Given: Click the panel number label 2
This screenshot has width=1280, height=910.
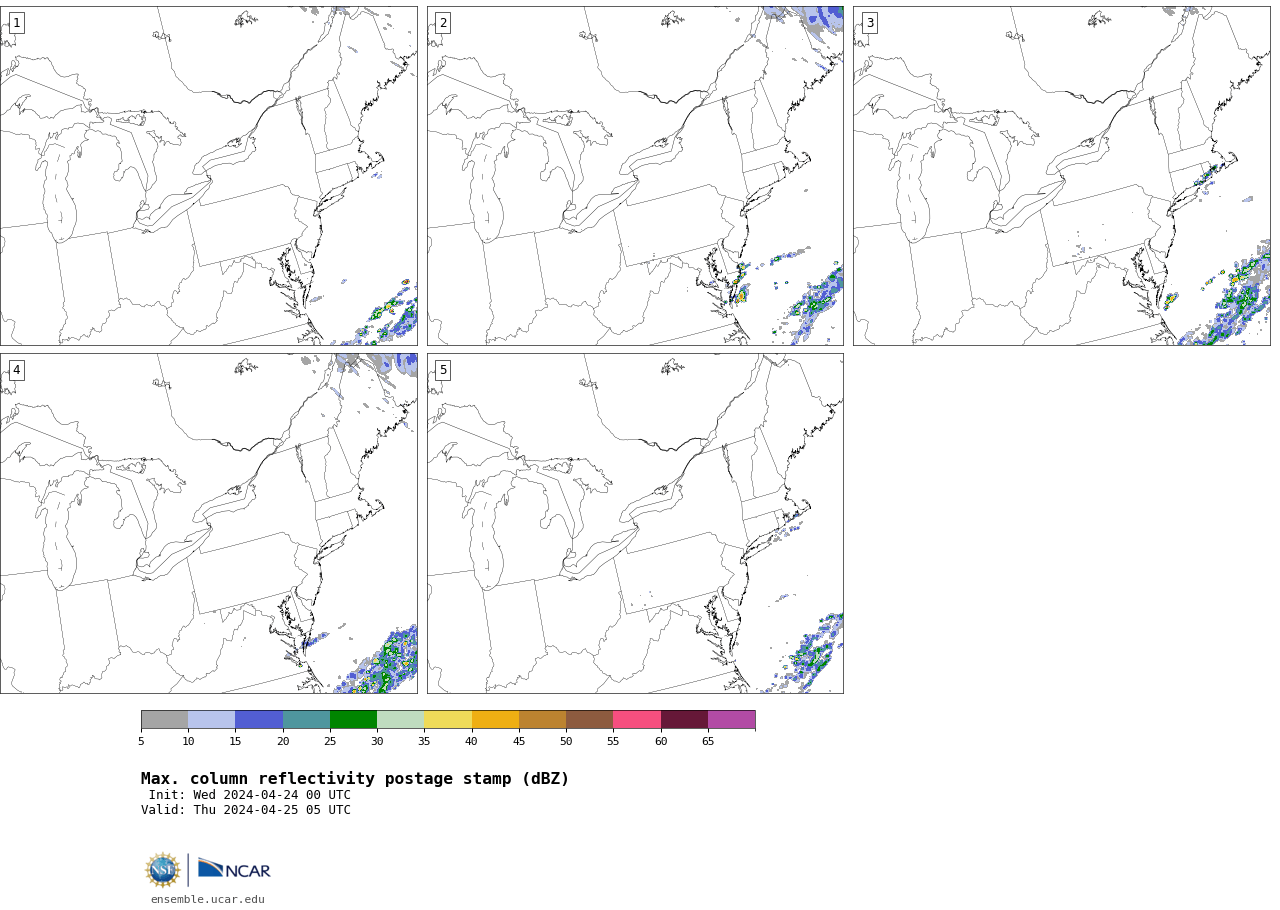Looking at the screenshot, I should (x=443, y=23).
